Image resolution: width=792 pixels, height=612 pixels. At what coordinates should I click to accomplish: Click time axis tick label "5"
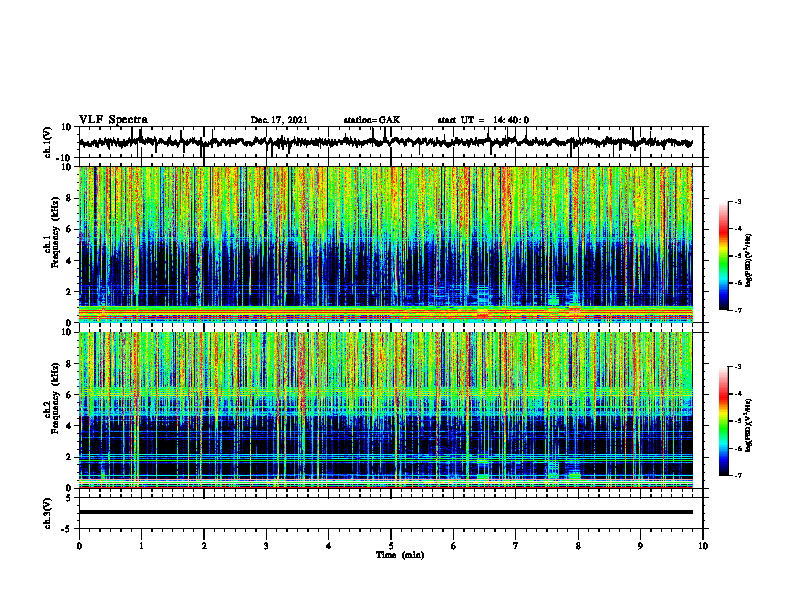tap(391, 546)
